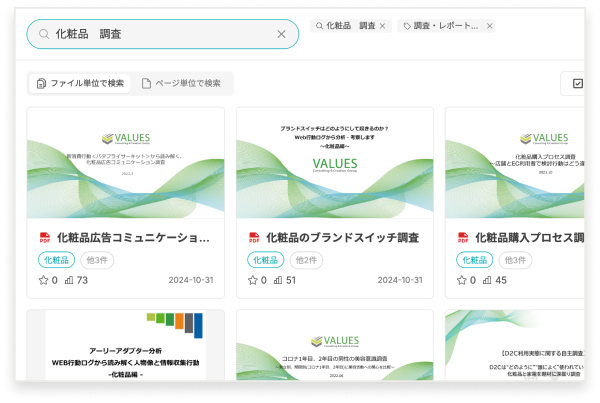The image size is (600, 403).
Task: Open title 化粧品広告コミュニケーショ...
Action: pos(133,238)
